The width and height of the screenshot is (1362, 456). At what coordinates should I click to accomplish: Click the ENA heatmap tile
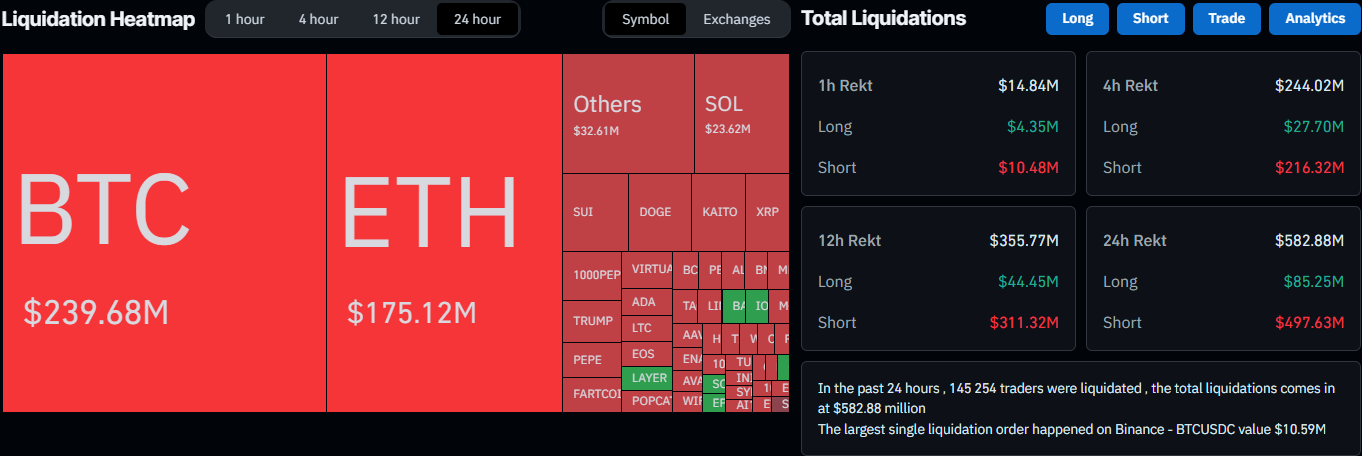coord(688,359)
